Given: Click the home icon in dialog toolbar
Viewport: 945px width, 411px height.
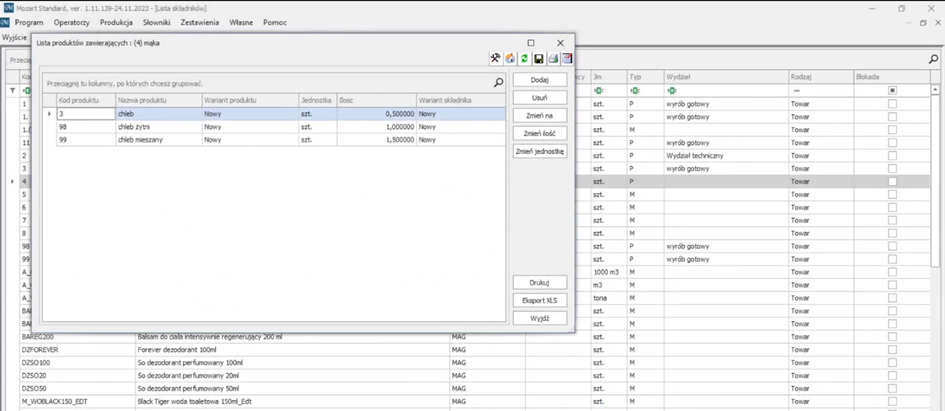Looking at the screenshot, I should pos(509,59).
